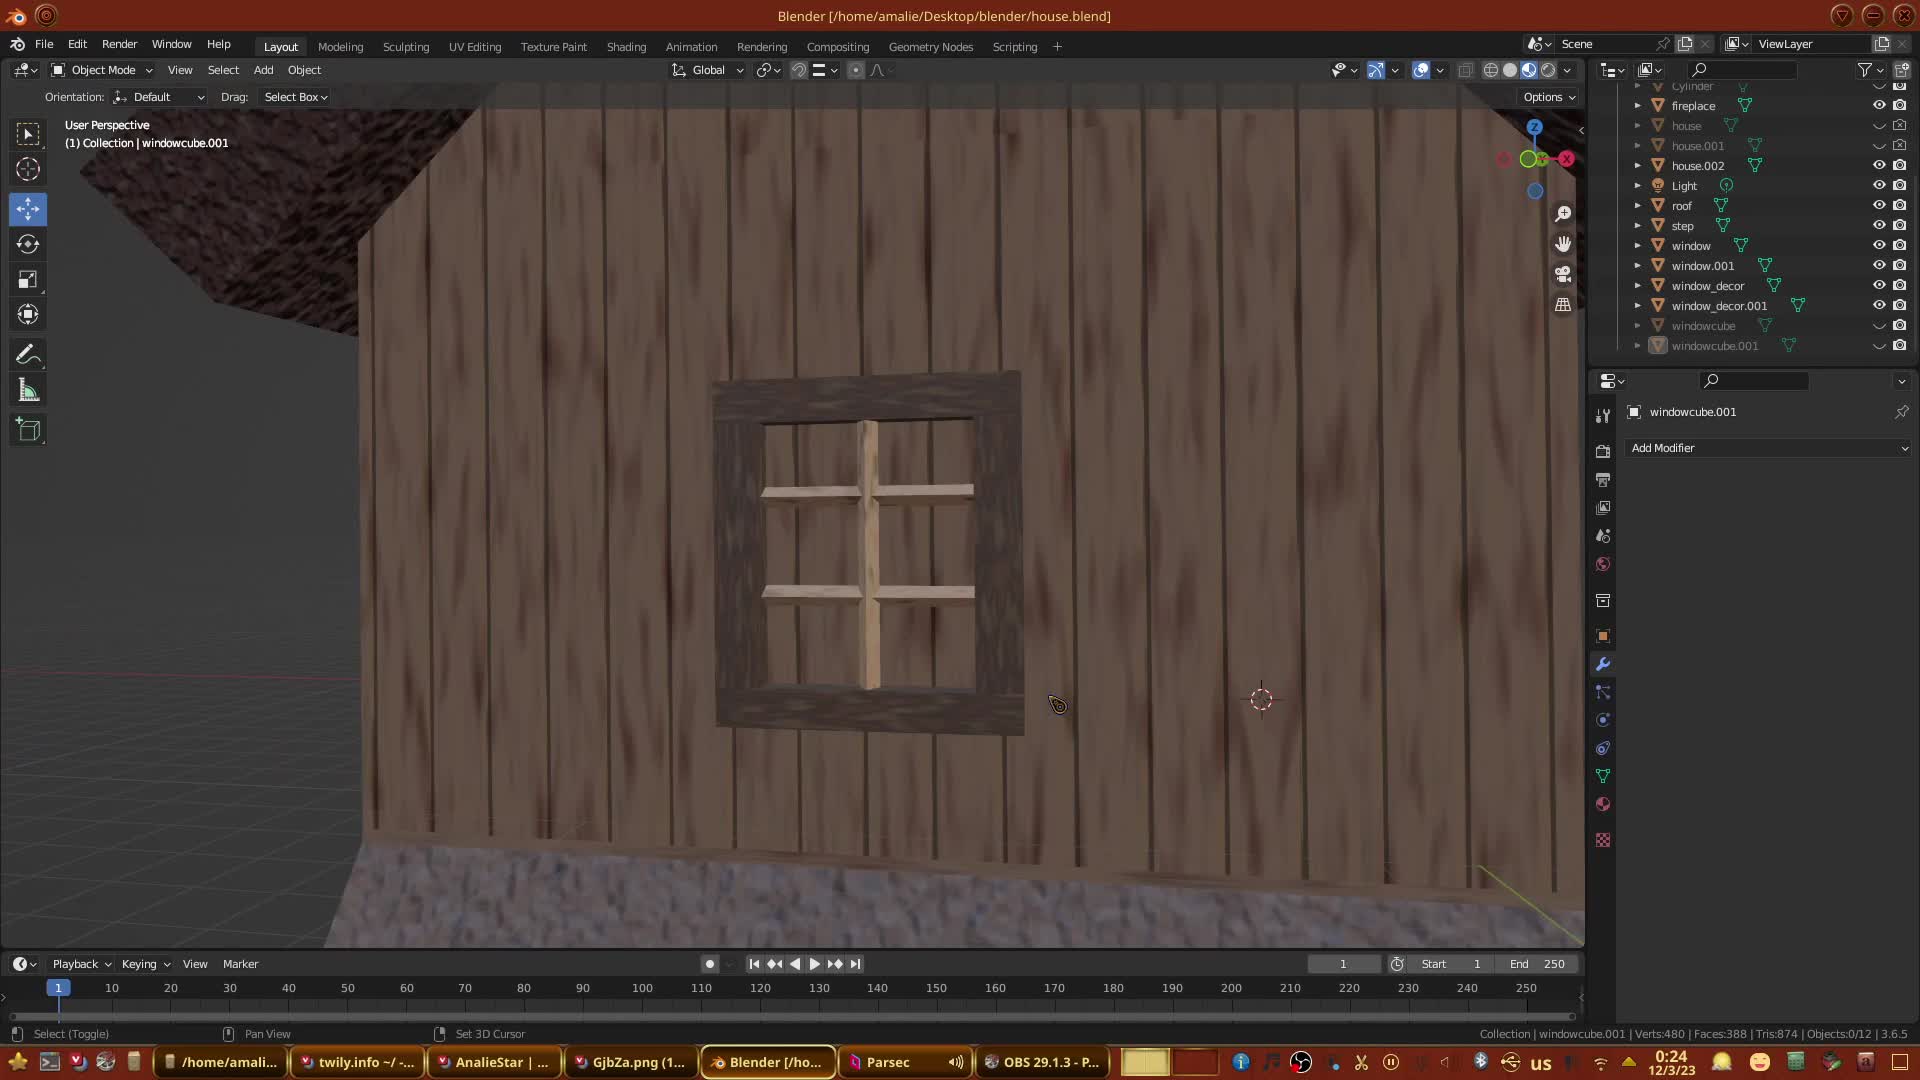This screenshot has height=1080, width=1920.
Task: Click frame 100 on the timeline
Action: pos(642,988)
